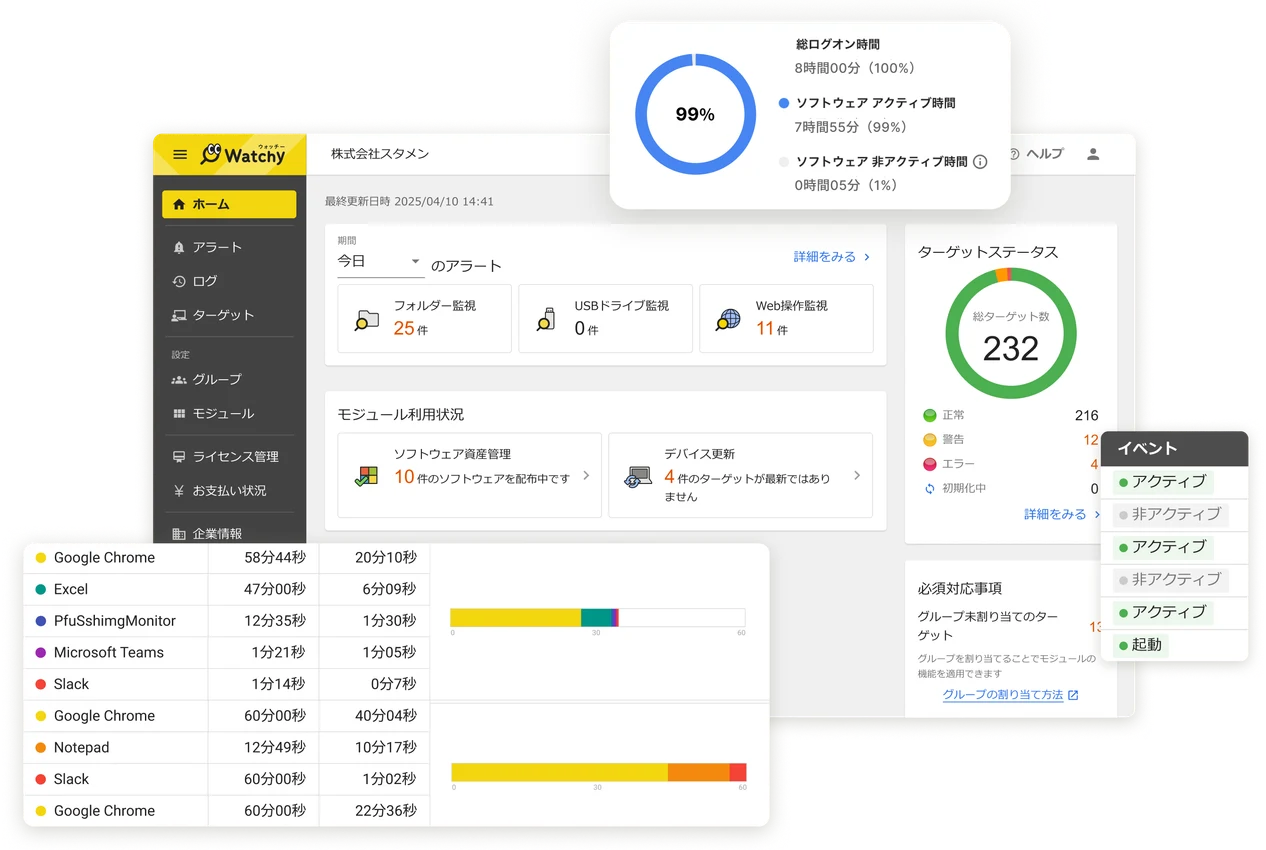Open the グループの割り当て方法 link
1266x850 pixels.
click(x=1002, y=695)
